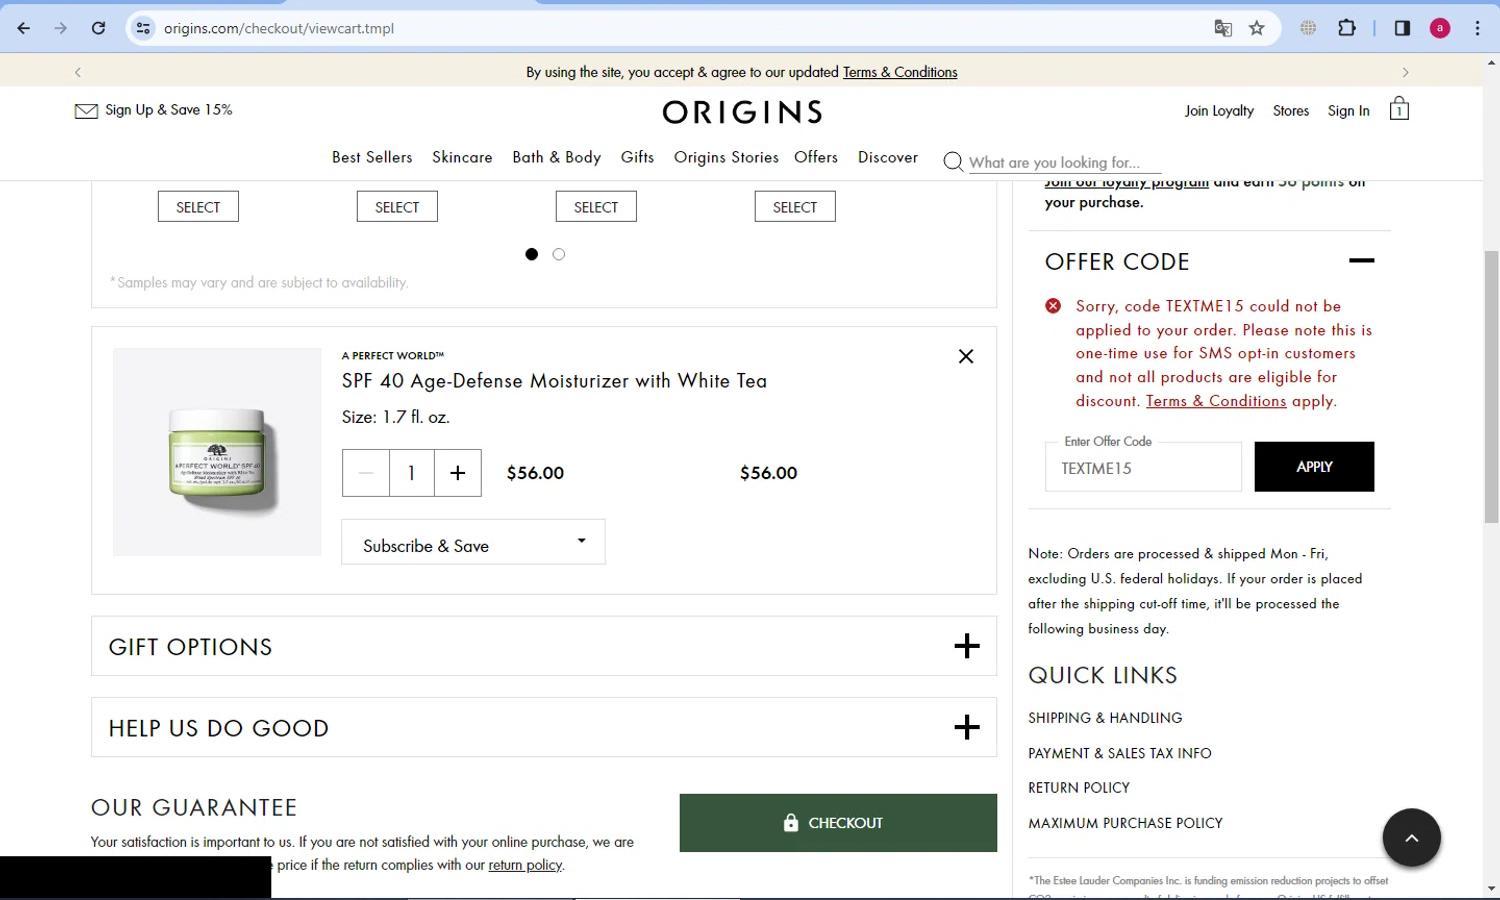Click the red error icon in Offer Code

pos(1053,306)
